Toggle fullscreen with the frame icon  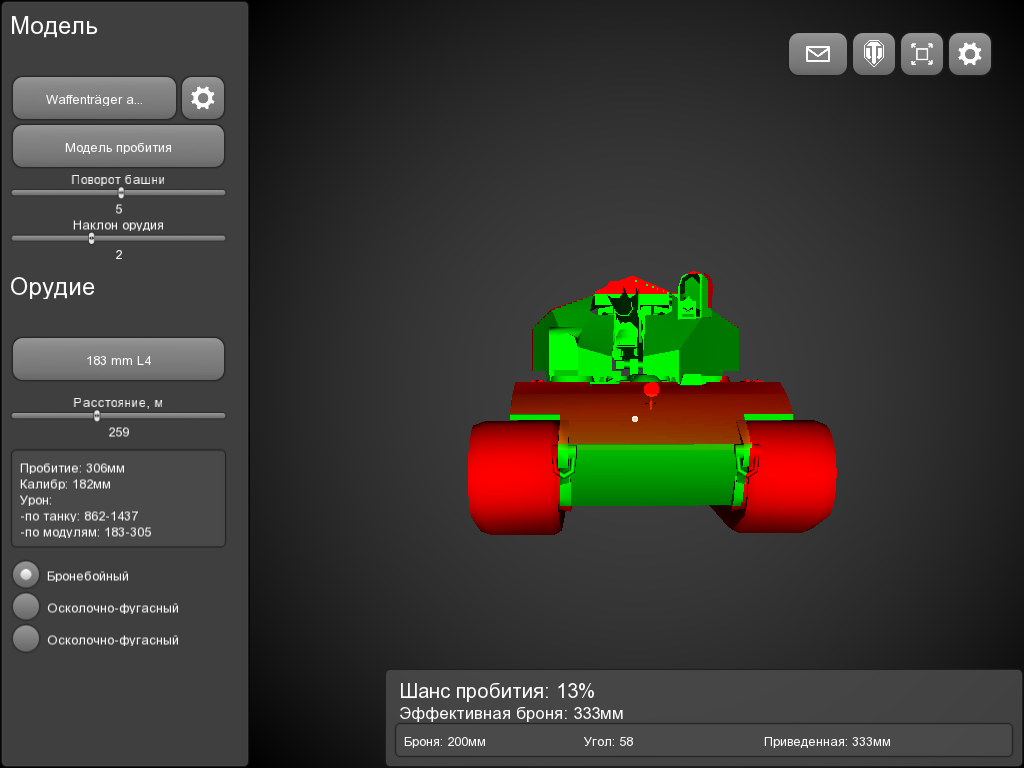pos(921,54)
